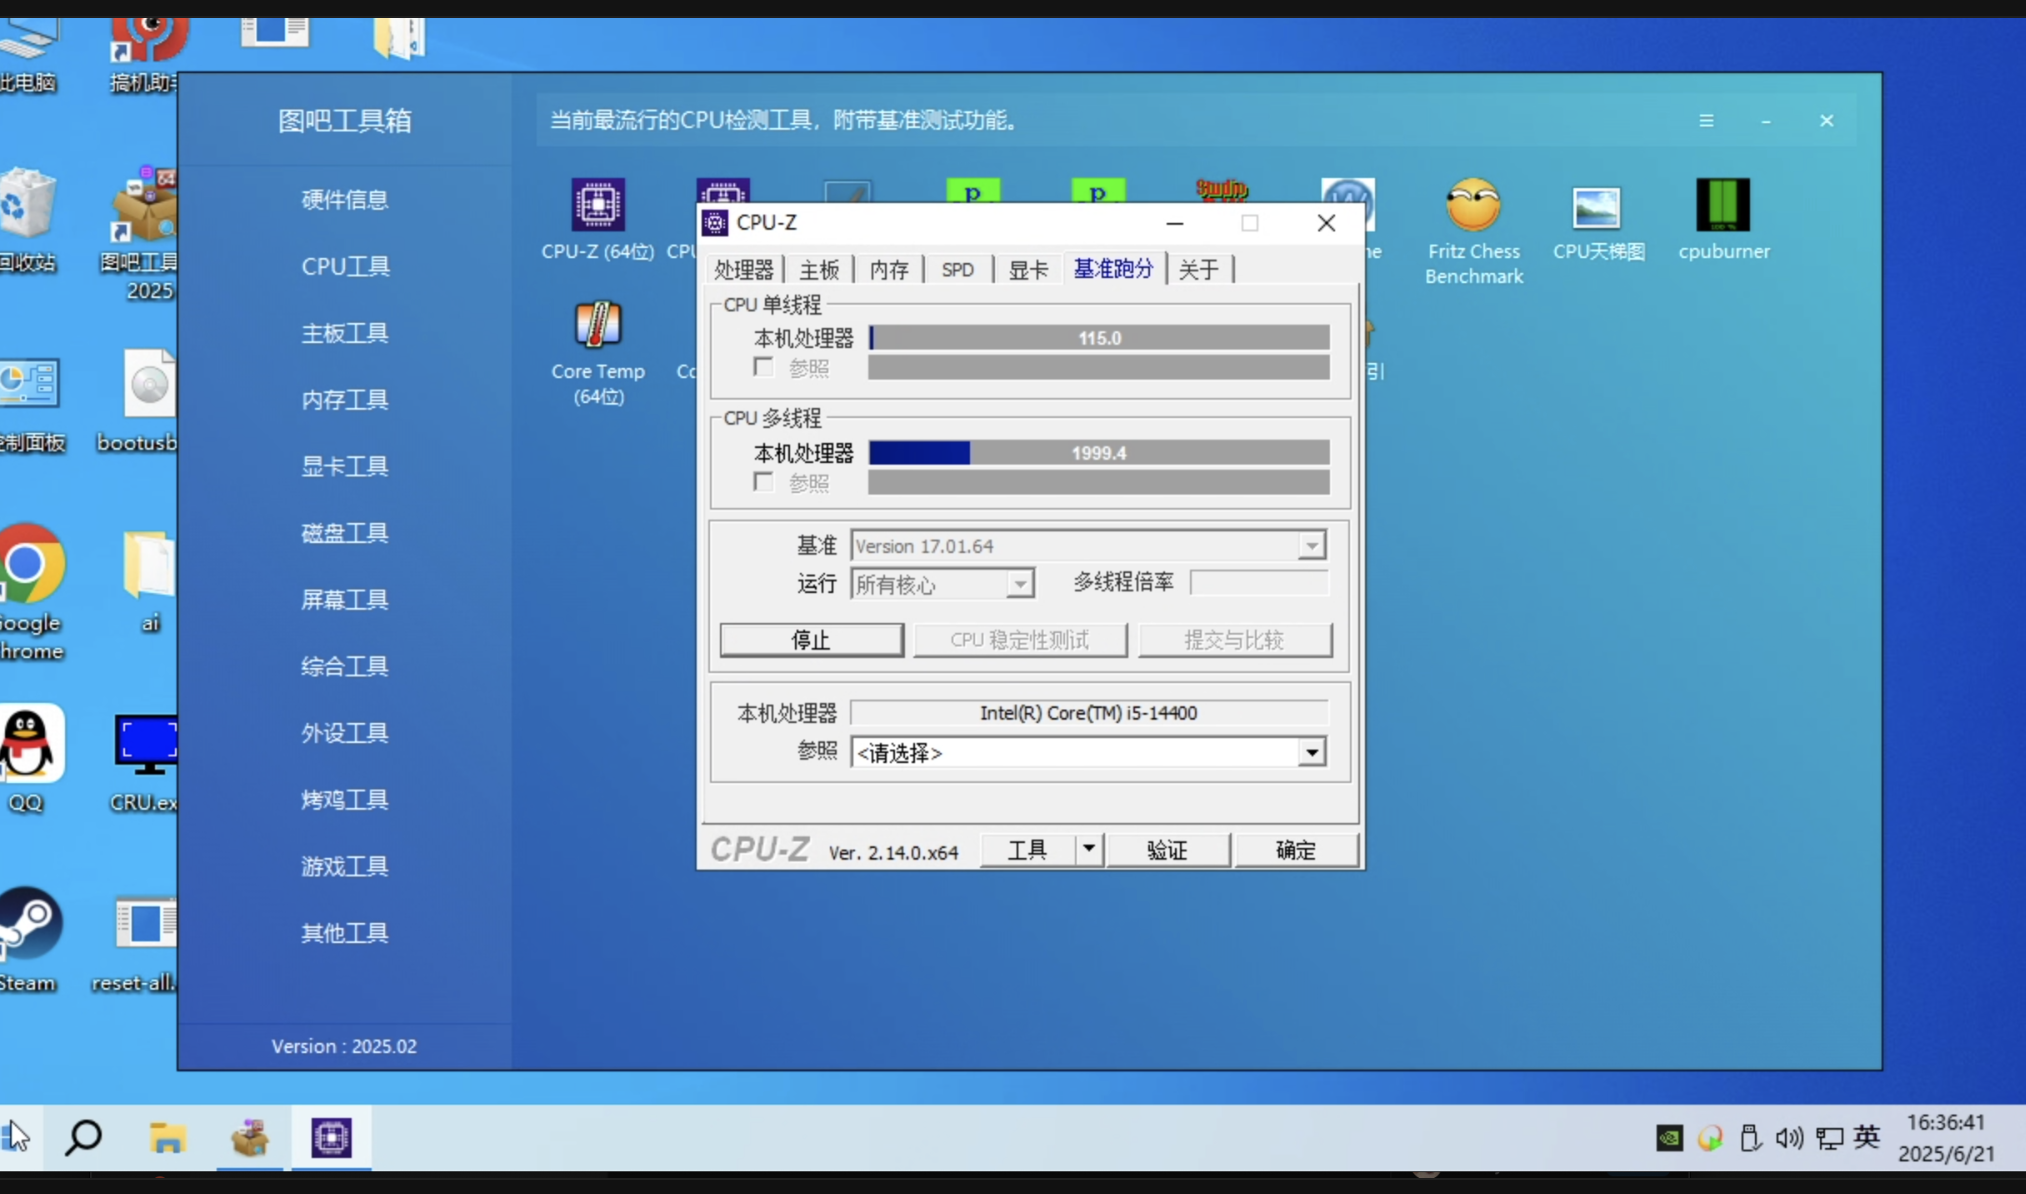The image size is (2026, 1194).
Task: Enable the single-thread 参照 checkbox
Action: coord(764,367)
